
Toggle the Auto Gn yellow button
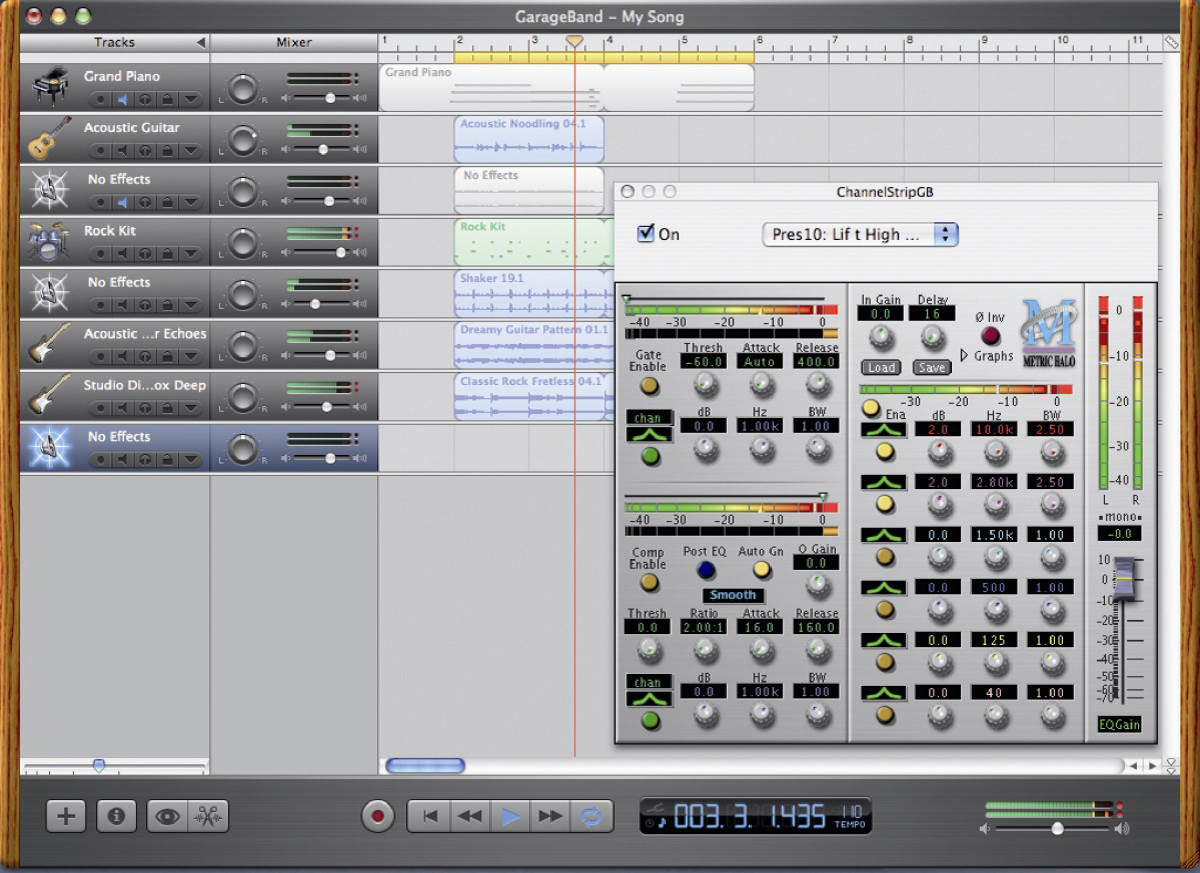click(x=762, y=570)
